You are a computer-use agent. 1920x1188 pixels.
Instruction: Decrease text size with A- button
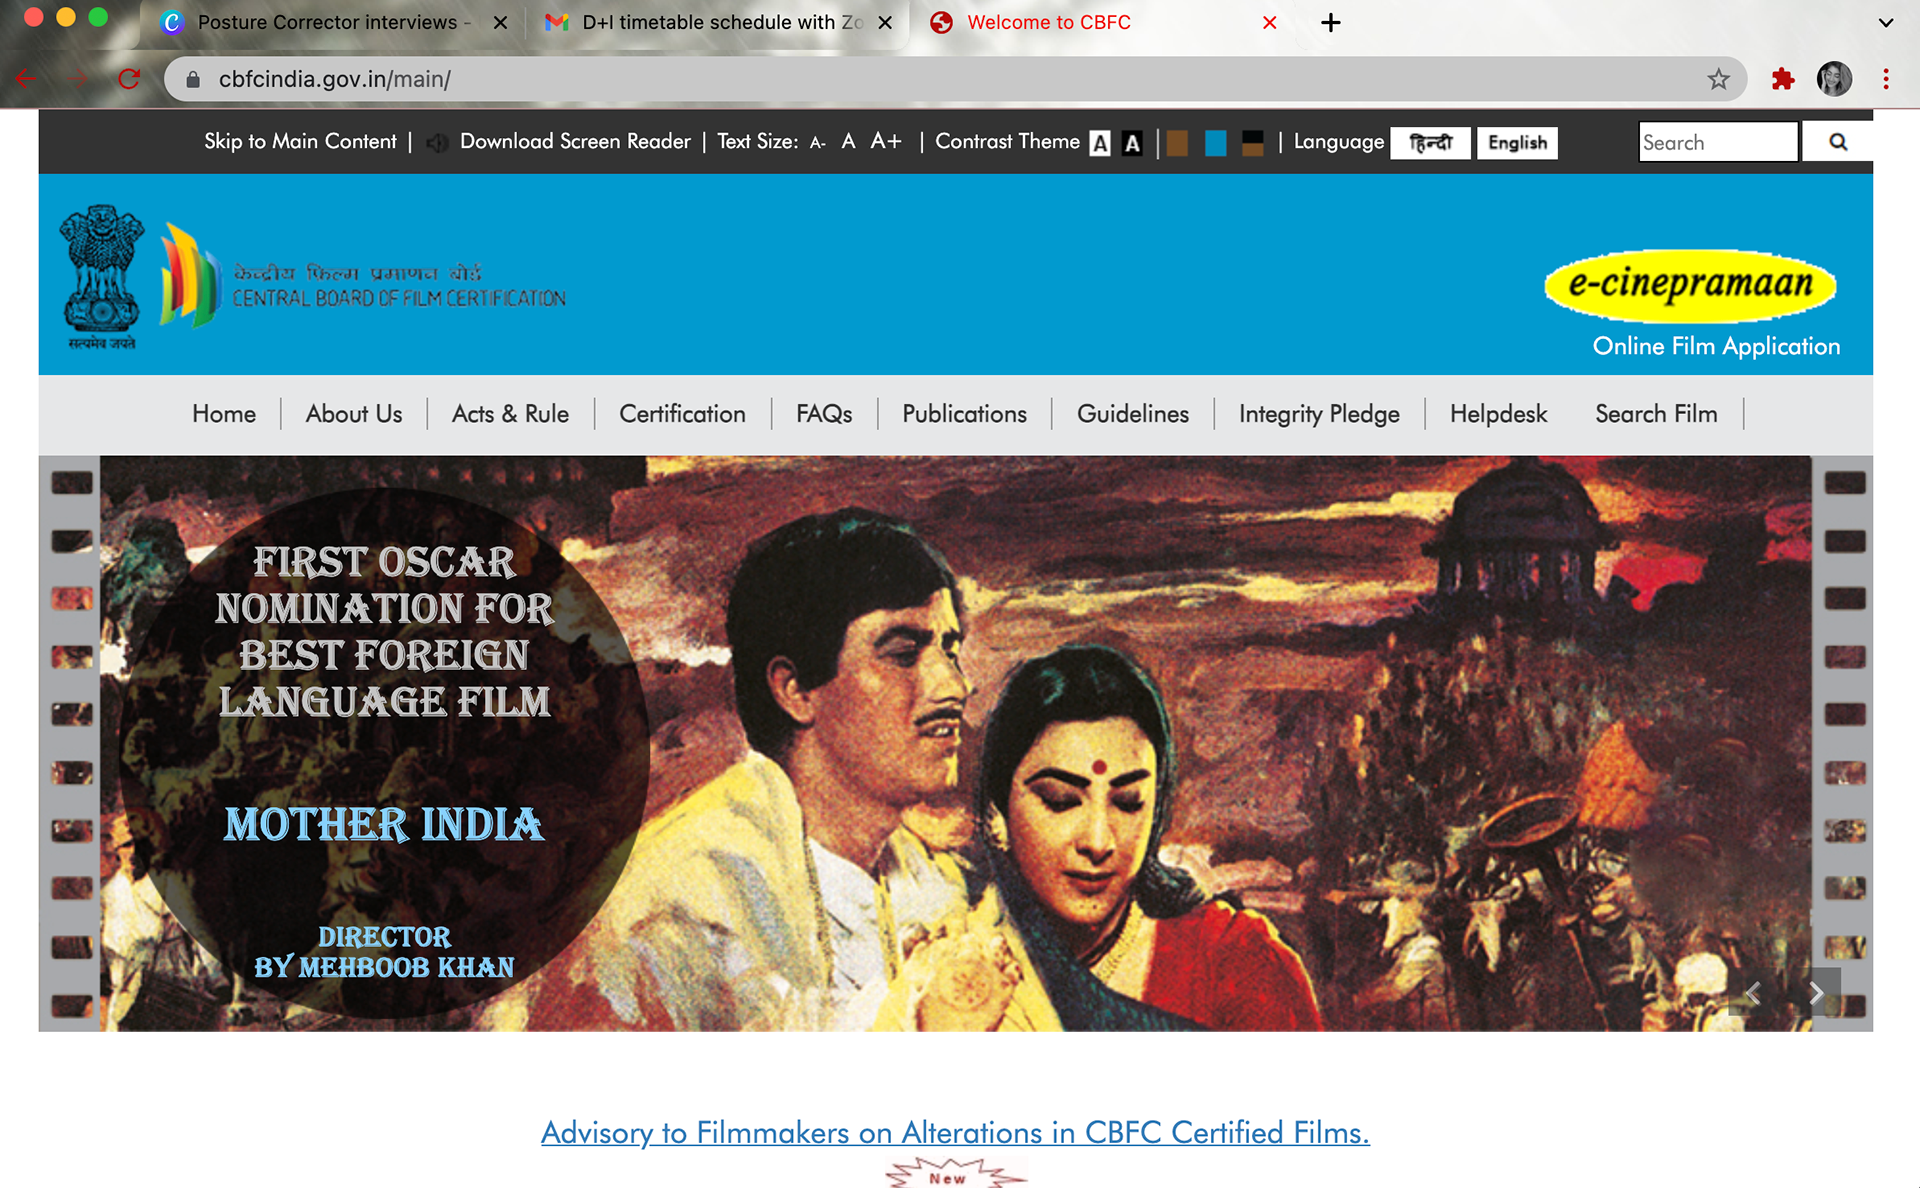pos(817,143)
